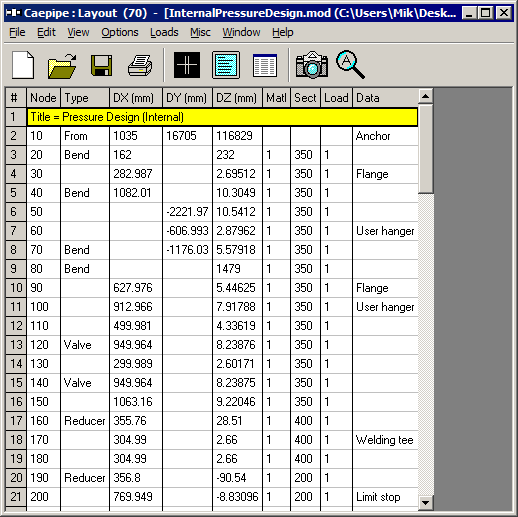Click the scrollbar up arrow

(x=425, y=96)
